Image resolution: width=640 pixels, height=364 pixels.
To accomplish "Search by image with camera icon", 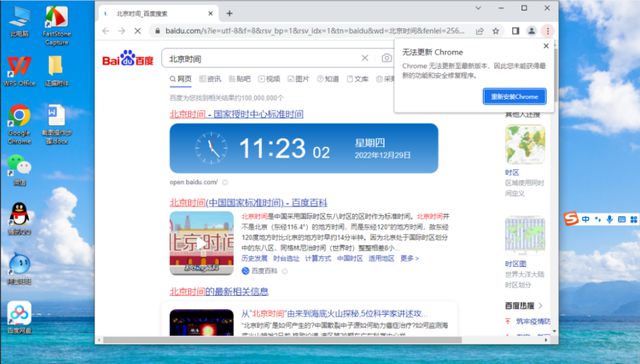I will click(x=386, y=58).
